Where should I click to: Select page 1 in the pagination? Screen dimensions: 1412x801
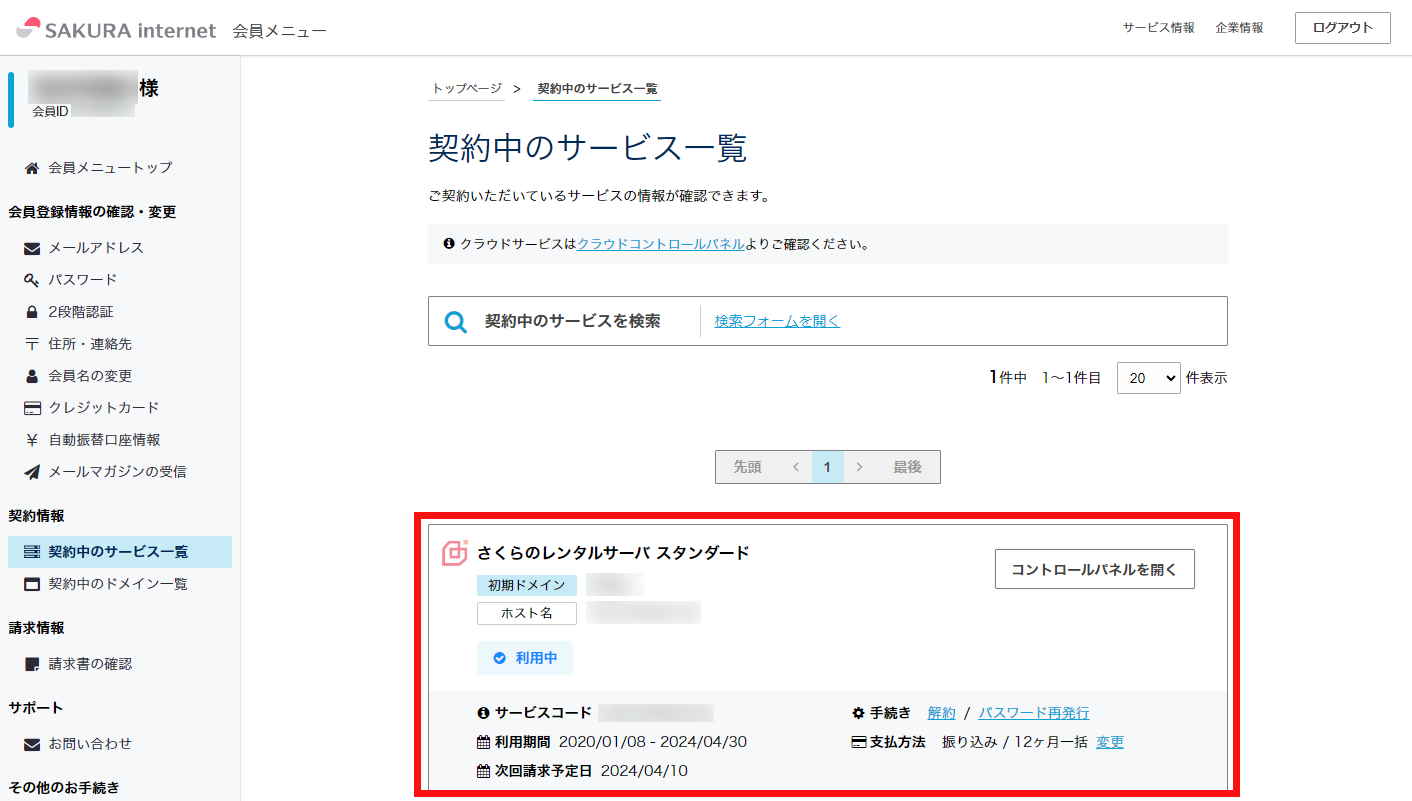click(x=828, y=467)
